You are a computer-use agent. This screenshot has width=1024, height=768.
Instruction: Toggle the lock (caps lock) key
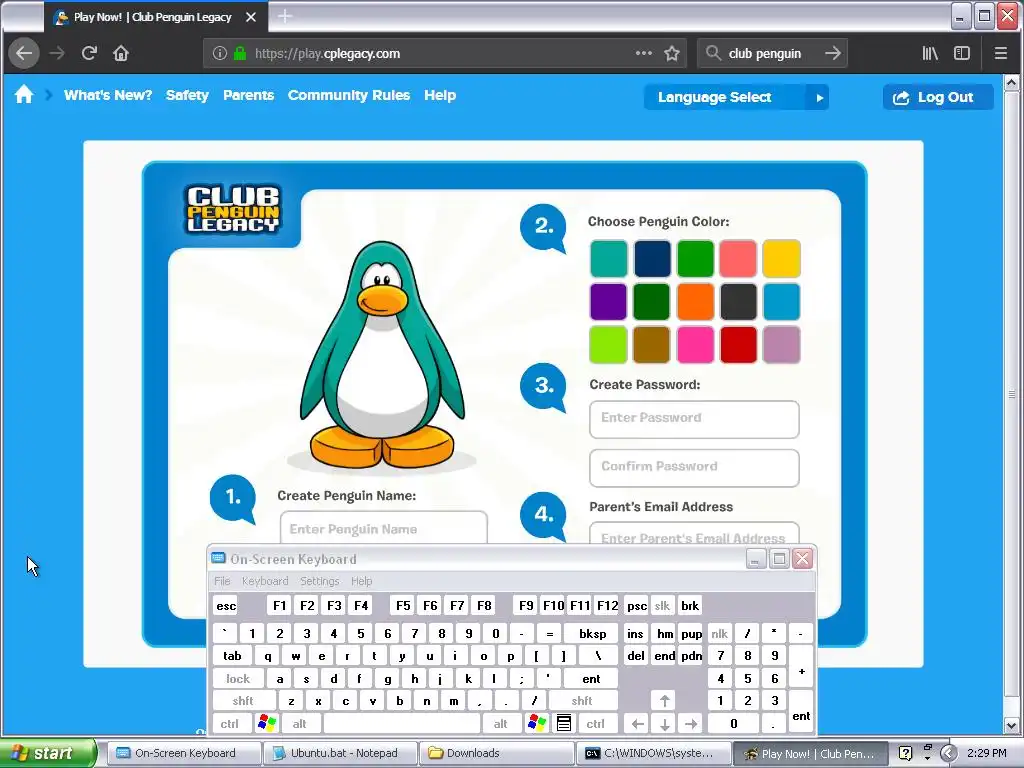pos(238,679)
